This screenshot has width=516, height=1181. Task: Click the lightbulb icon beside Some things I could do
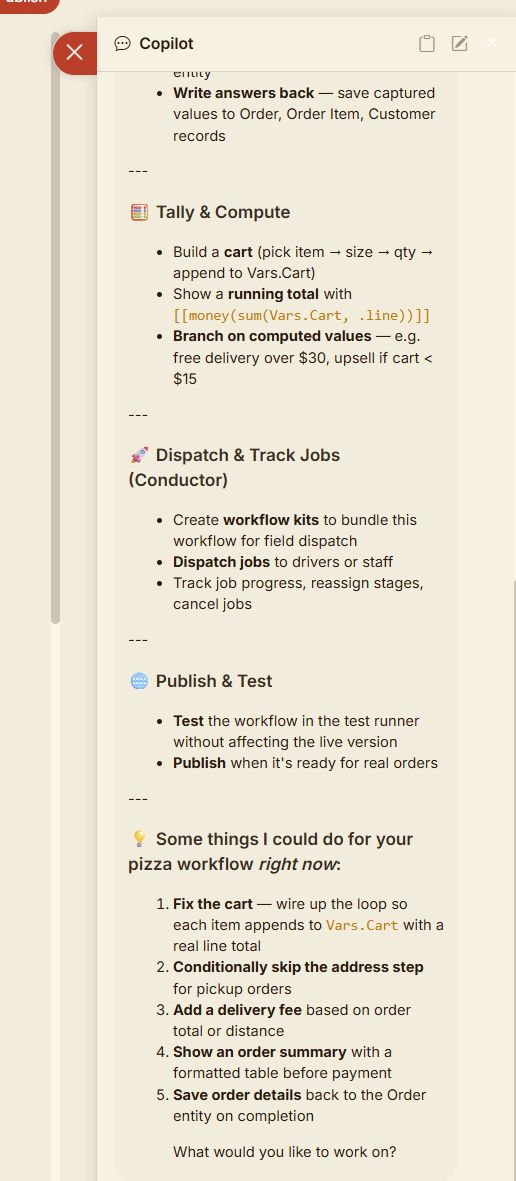point(139,839)
